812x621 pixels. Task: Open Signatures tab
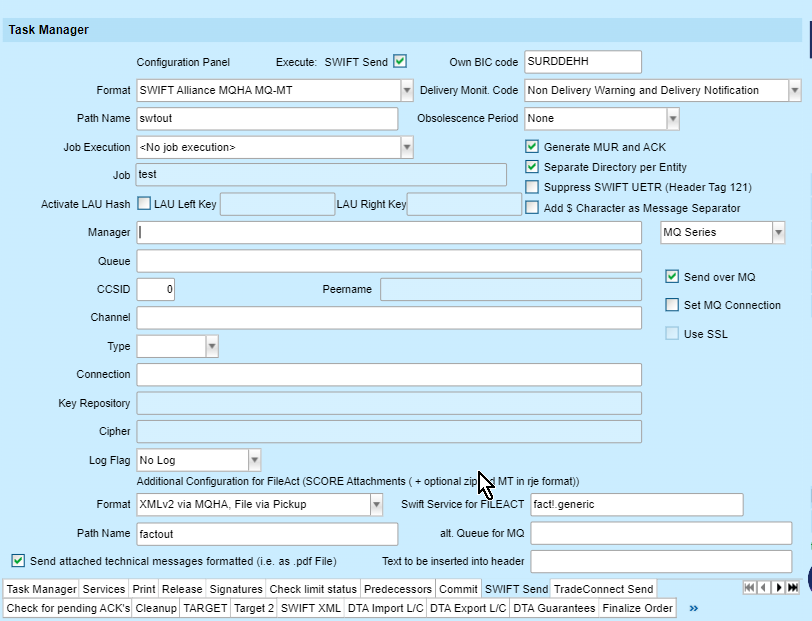click(x=236, y=589)
